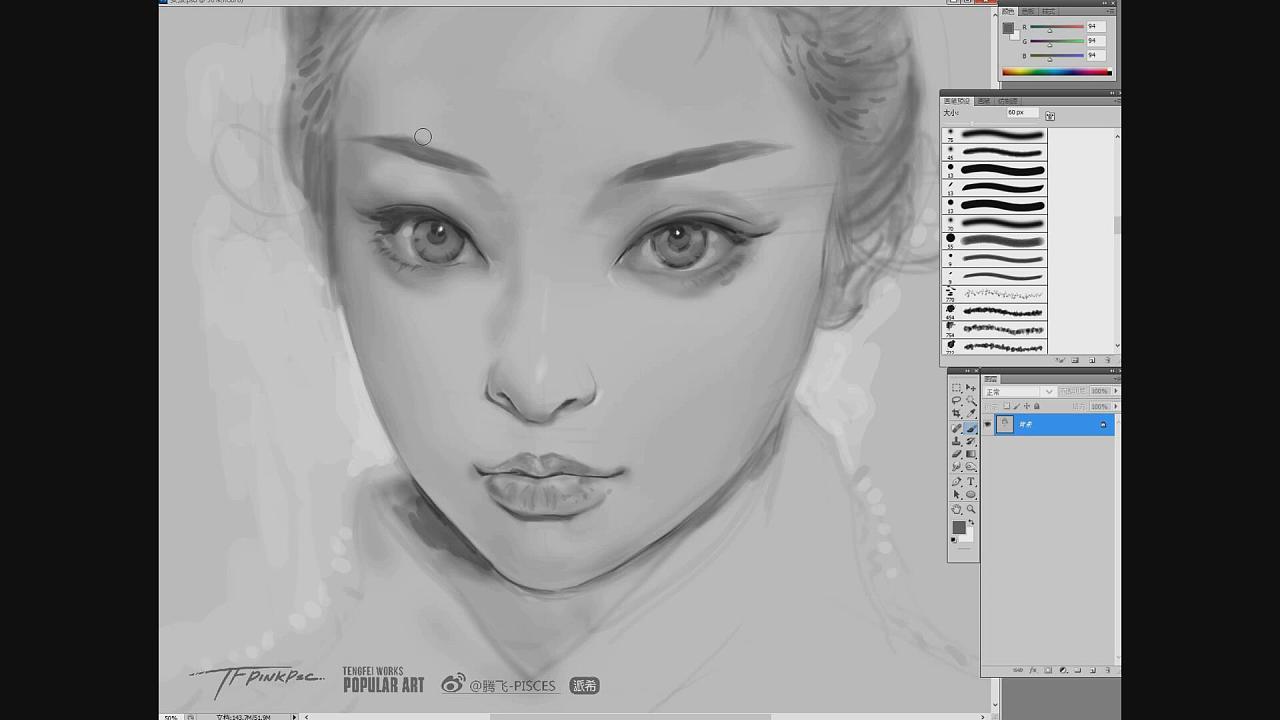Select the Zoom tool in the toolbox
This screenshot has width=1280, height=720.
[971, 509]
